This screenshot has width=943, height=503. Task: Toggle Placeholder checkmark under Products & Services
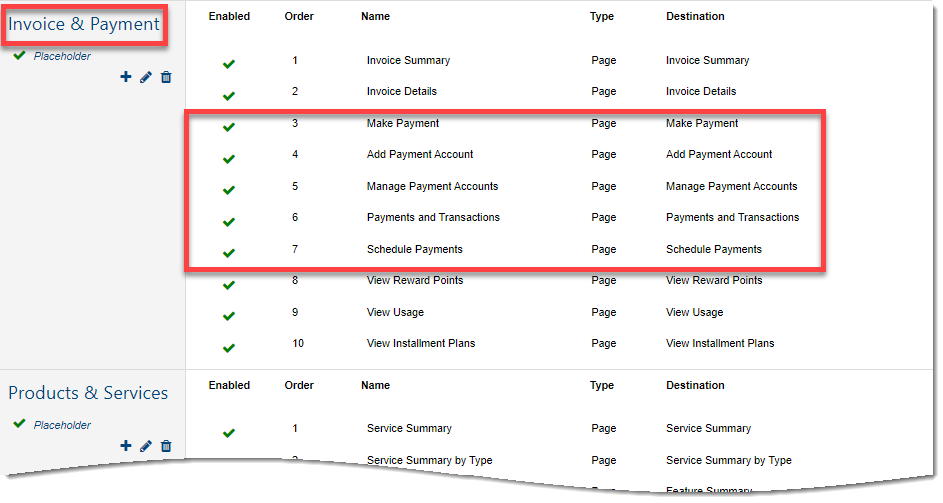click(19, 423)
